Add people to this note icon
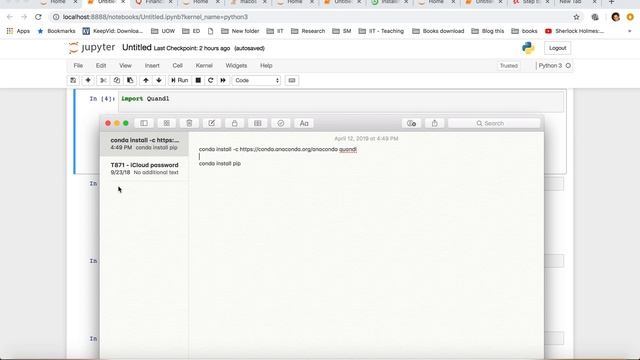 click(411, 123)
